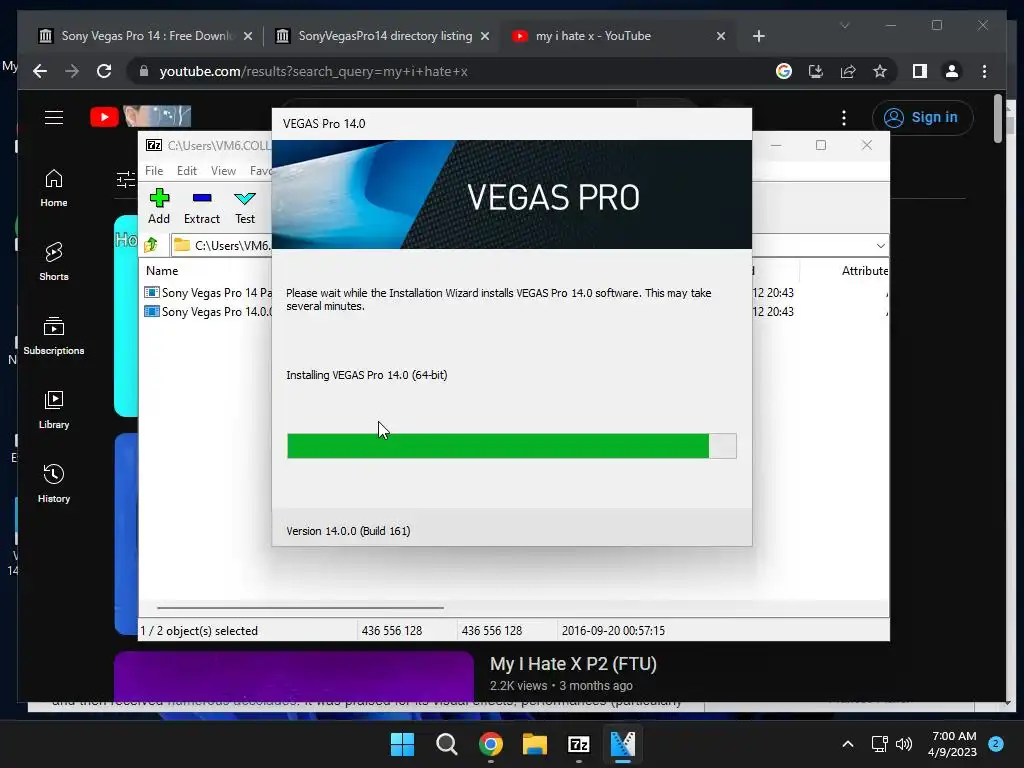This screenshot has height=768, width=1024.
Task: Click the Add button in 7-Zip toolbar
Action: pyautogui.click(x=159, y=206)
